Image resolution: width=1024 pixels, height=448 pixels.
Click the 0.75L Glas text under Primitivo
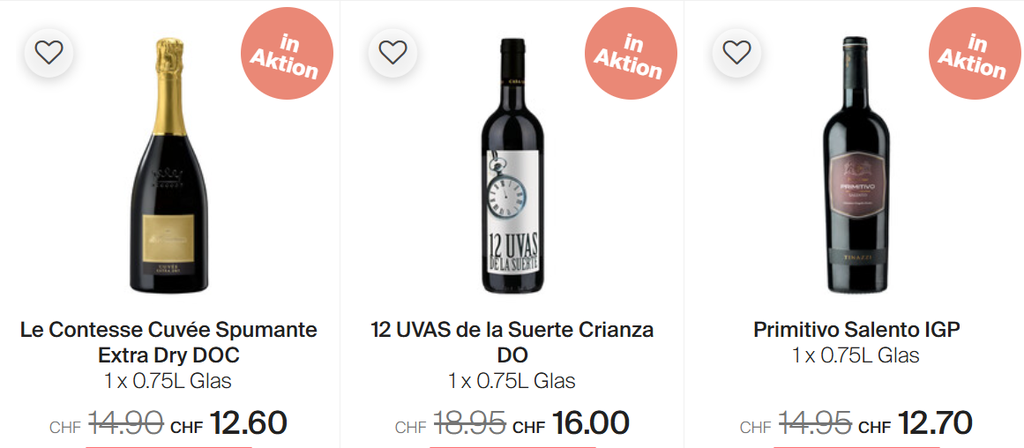point(854,355)
